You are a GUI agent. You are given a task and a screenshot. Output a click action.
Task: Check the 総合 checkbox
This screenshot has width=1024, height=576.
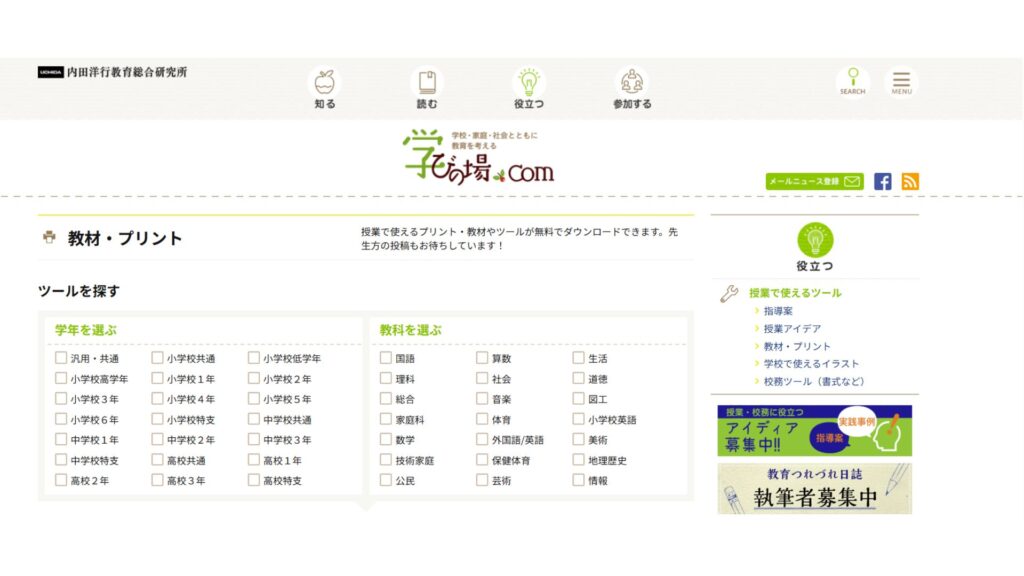click(386, 398)
